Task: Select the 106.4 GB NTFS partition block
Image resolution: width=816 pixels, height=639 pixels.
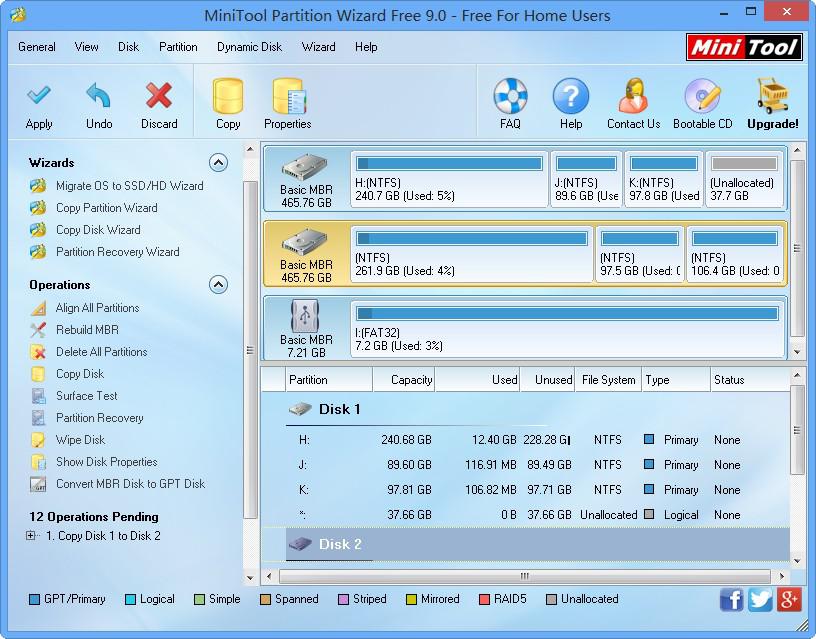Action: tap(735, 254)
